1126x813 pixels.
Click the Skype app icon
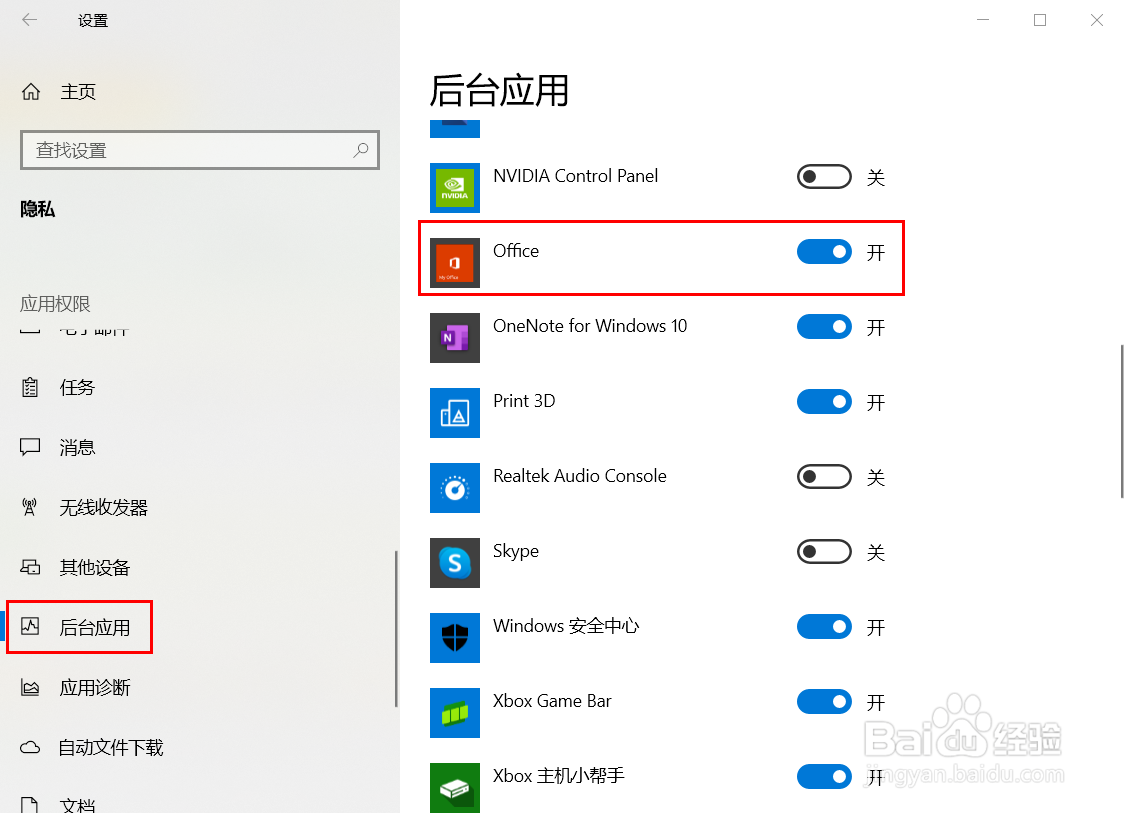455,563
